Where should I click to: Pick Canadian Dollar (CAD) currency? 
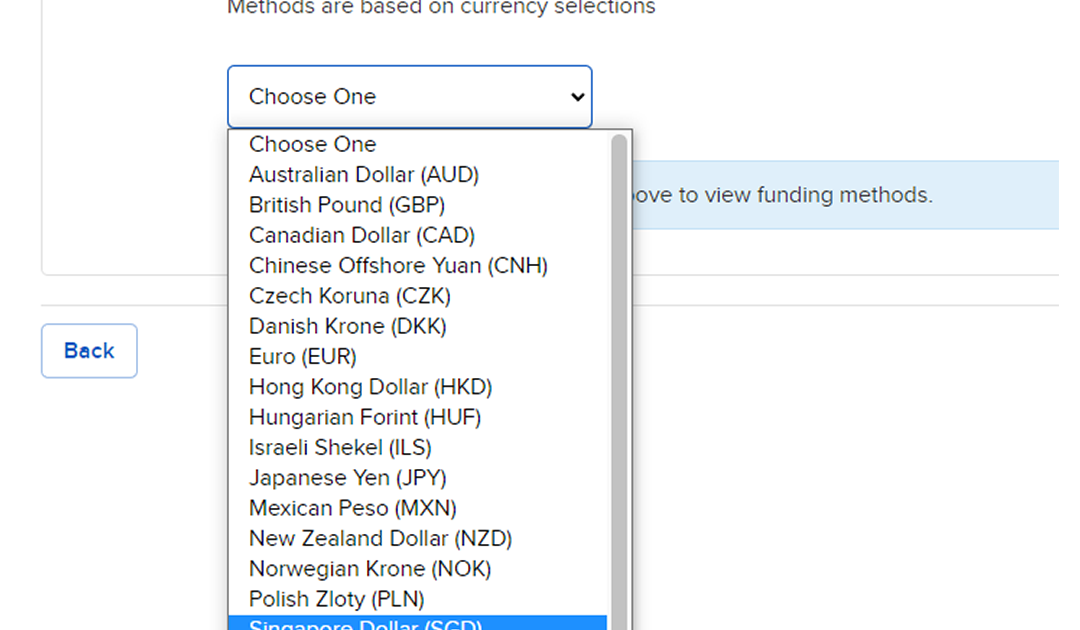point(362,236)
